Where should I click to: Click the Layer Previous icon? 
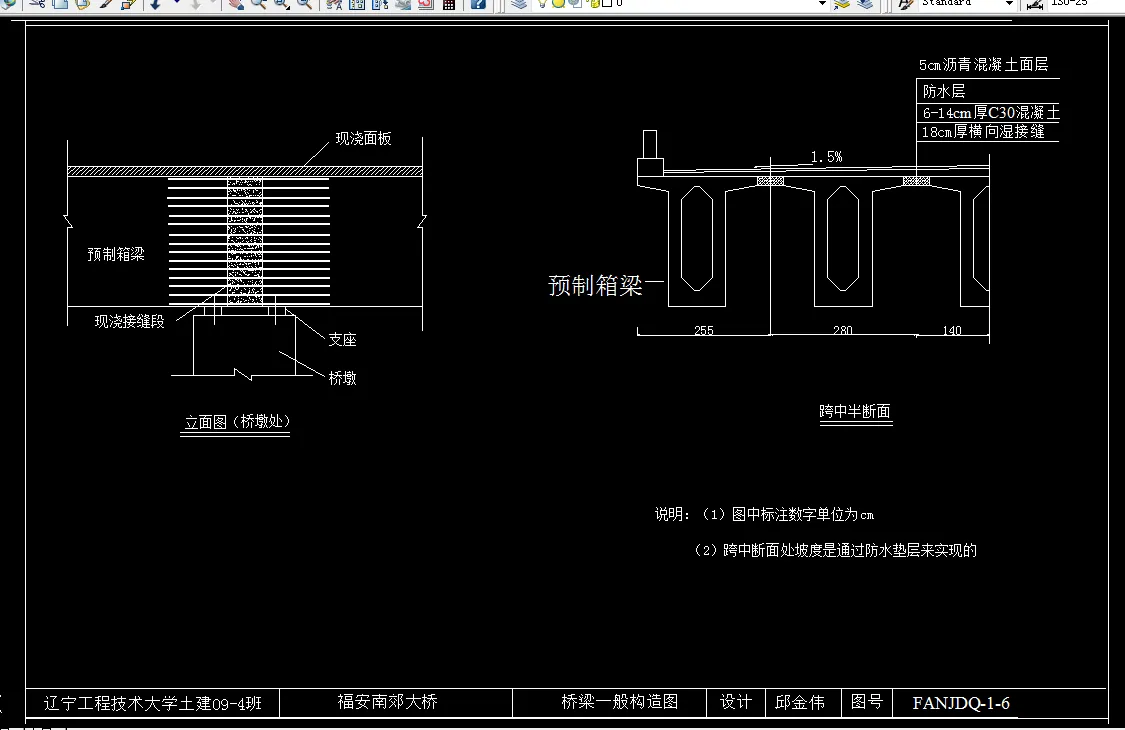pyautogui.click(x=866, y=4)
